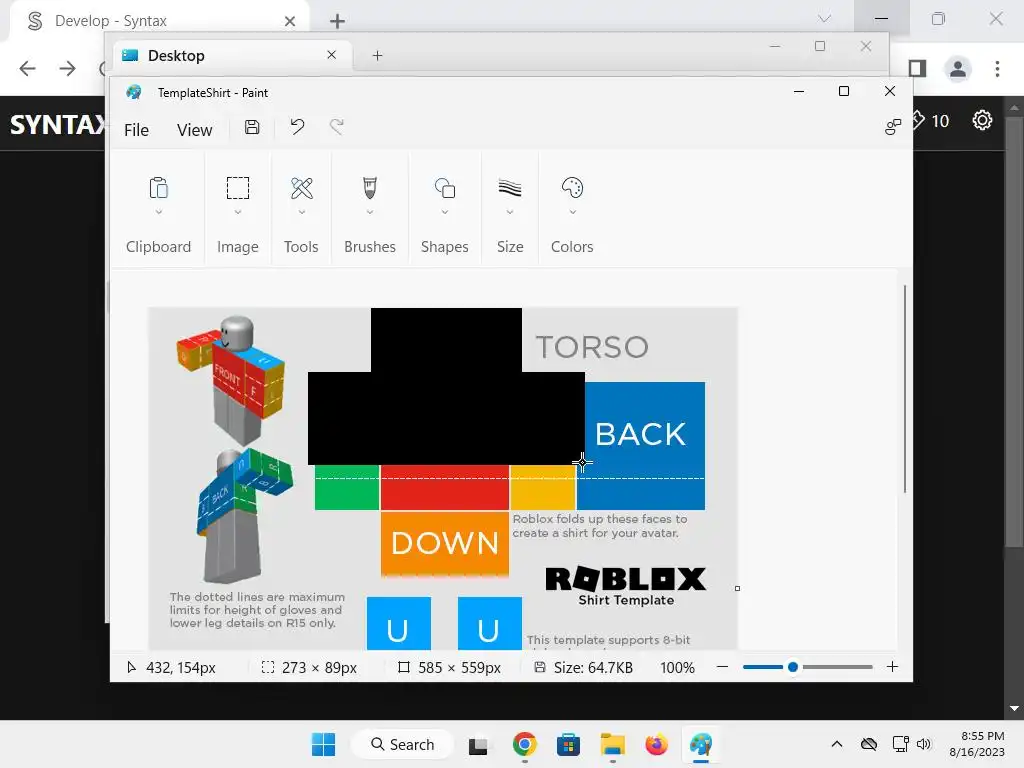Click the Chrome tab search dropdown arrow
Viewport: 1024px width, 768px height.
(824, 18)
